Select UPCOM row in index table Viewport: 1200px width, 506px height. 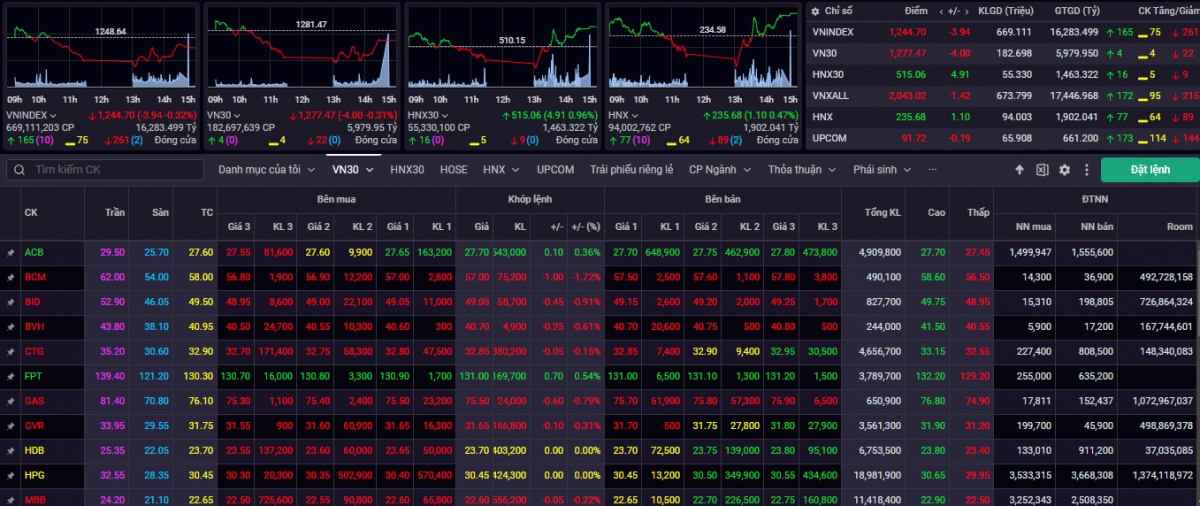(1003, 137)
